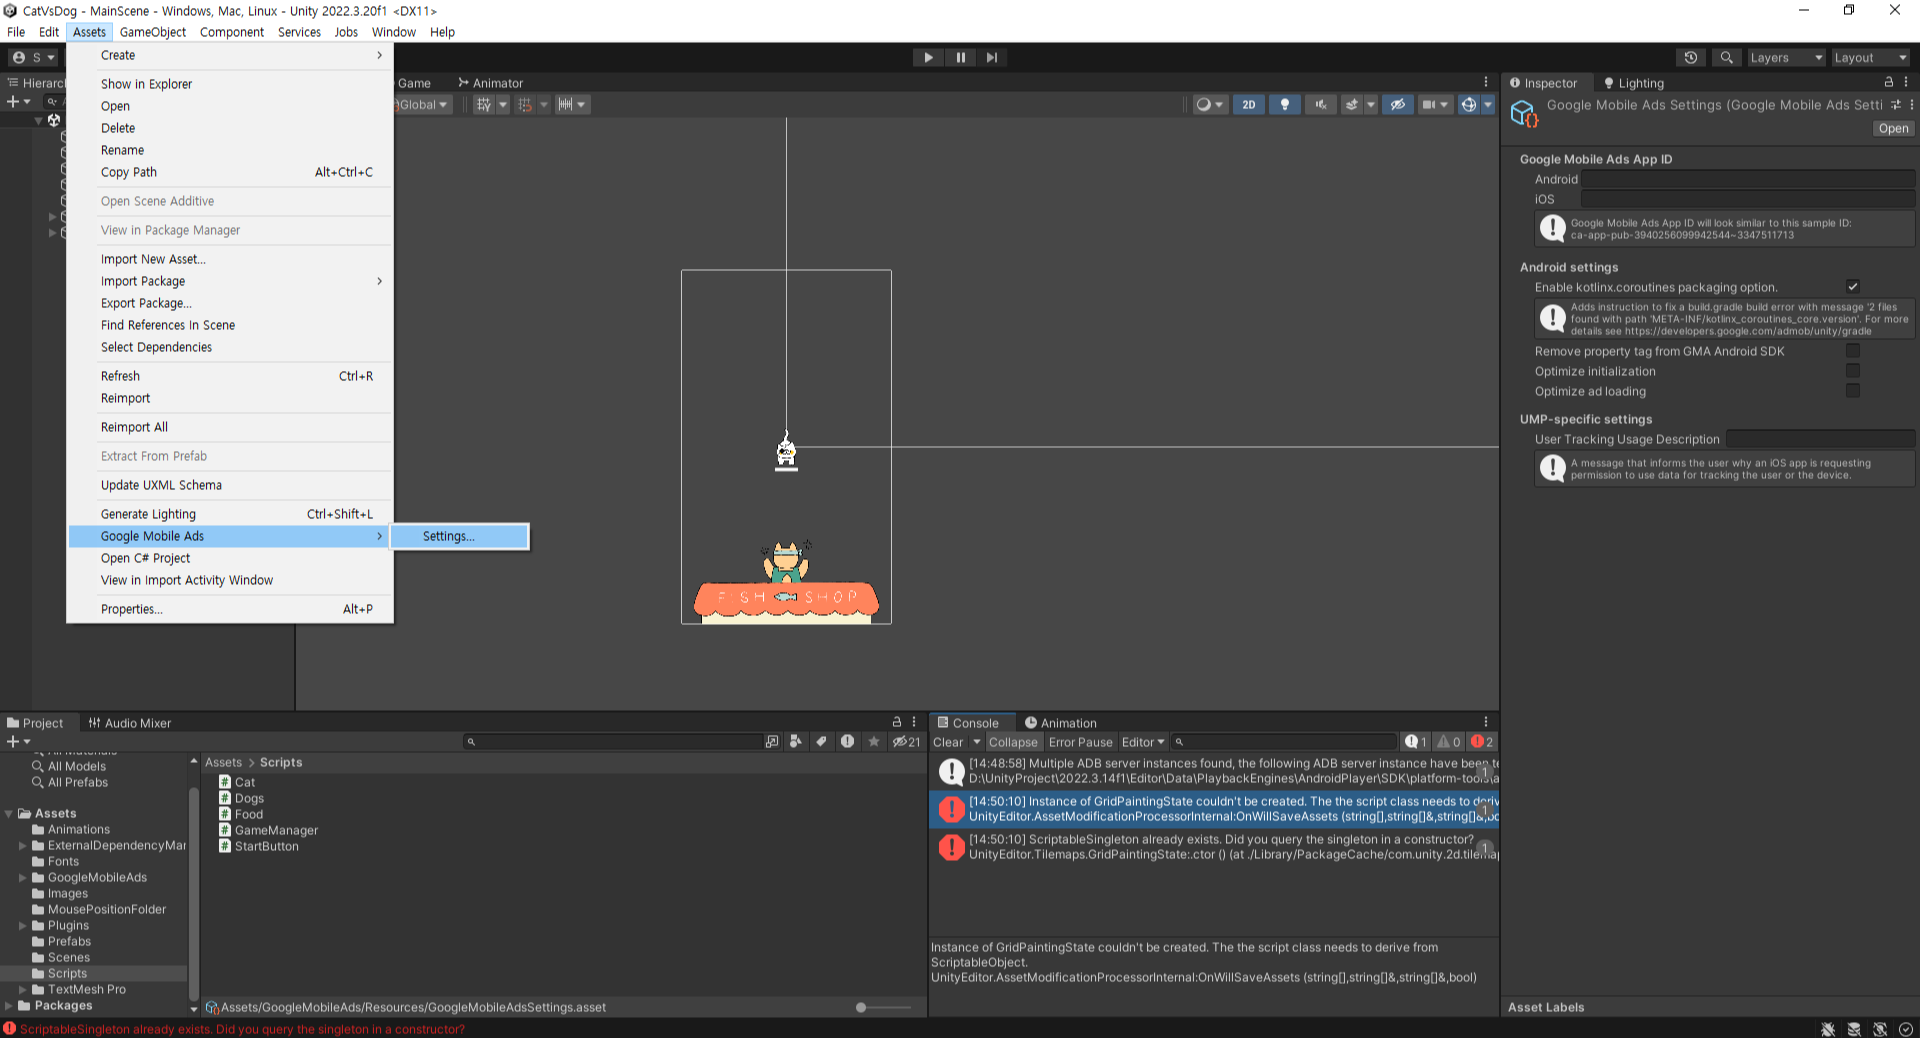Toggle Collapse in the Console

pyautogui.click(x=1013, y=742)
